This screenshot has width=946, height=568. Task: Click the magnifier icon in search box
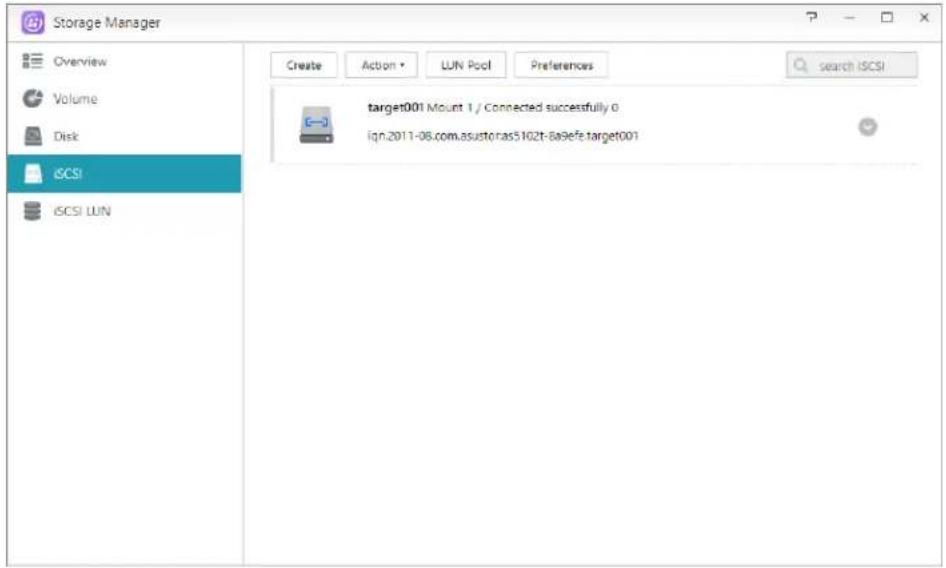tap(801, 65)
